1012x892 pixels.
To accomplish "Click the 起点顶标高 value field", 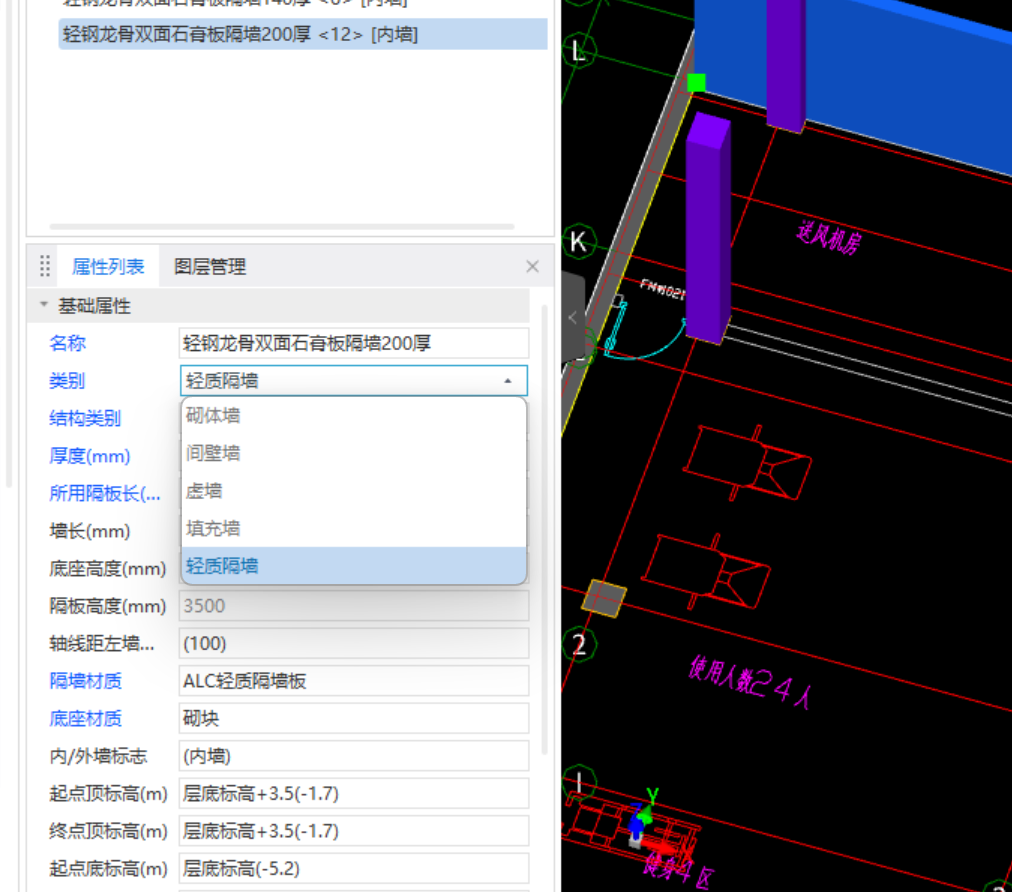I will 353,794.
